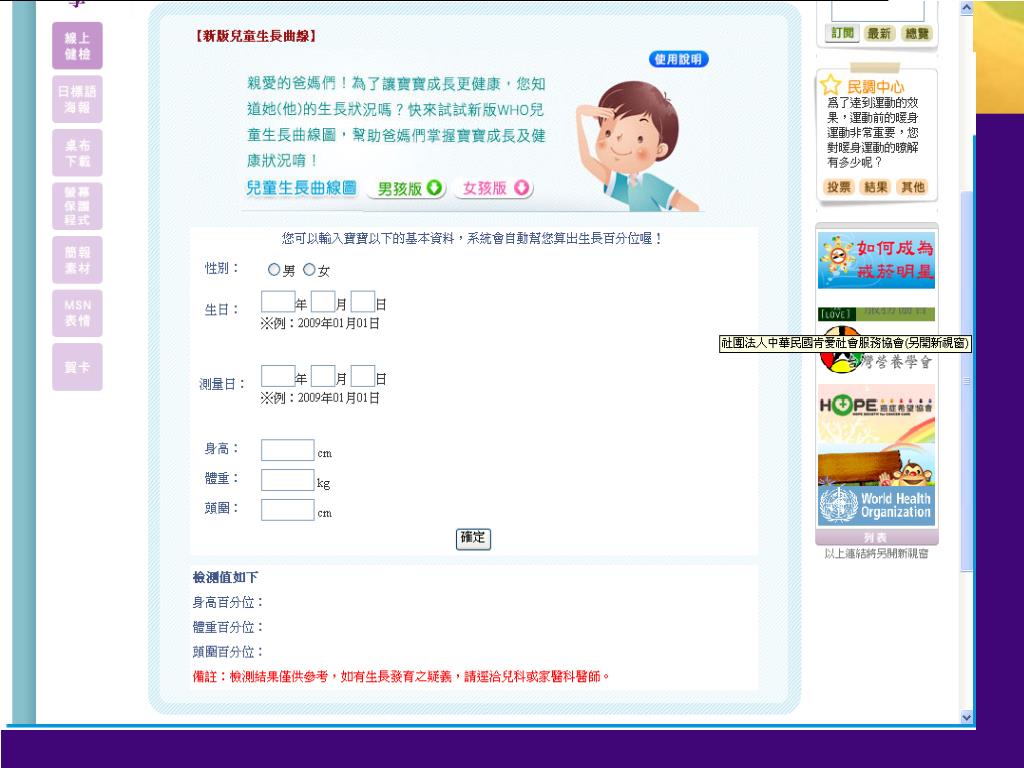Click the scrollbar down arrow
1024x768 pixels.
(967, 717)
